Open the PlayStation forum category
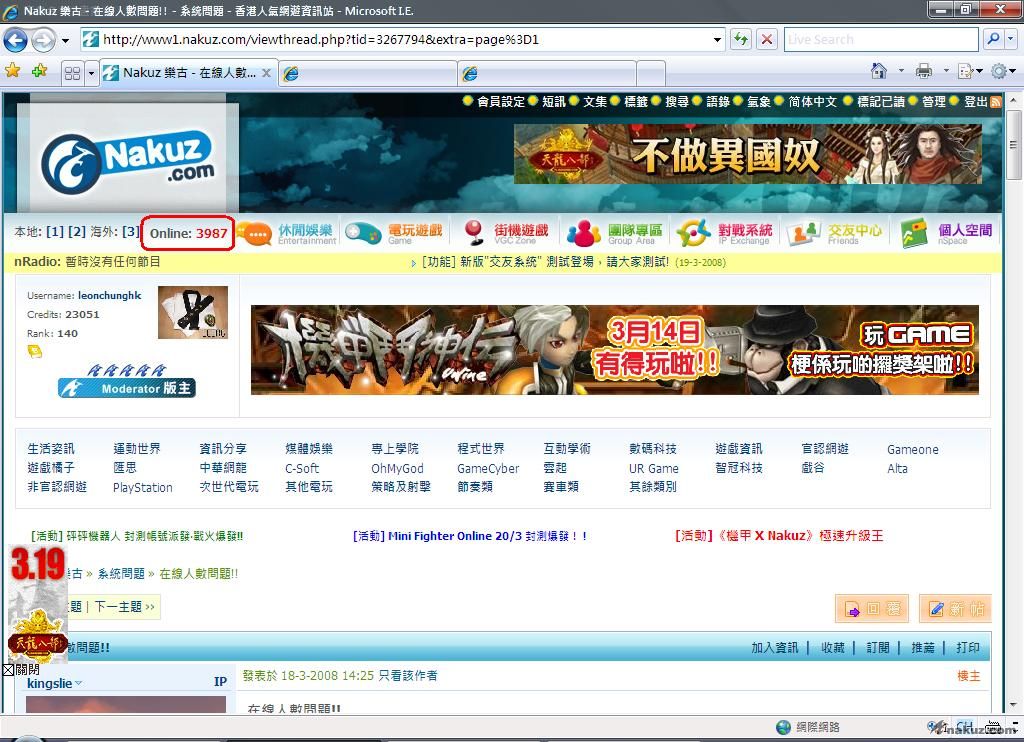The image size is (1024, 742). 143,487
